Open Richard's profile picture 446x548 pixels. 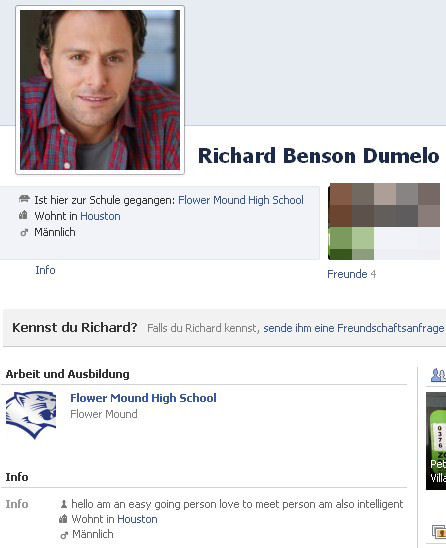point(100,90)
